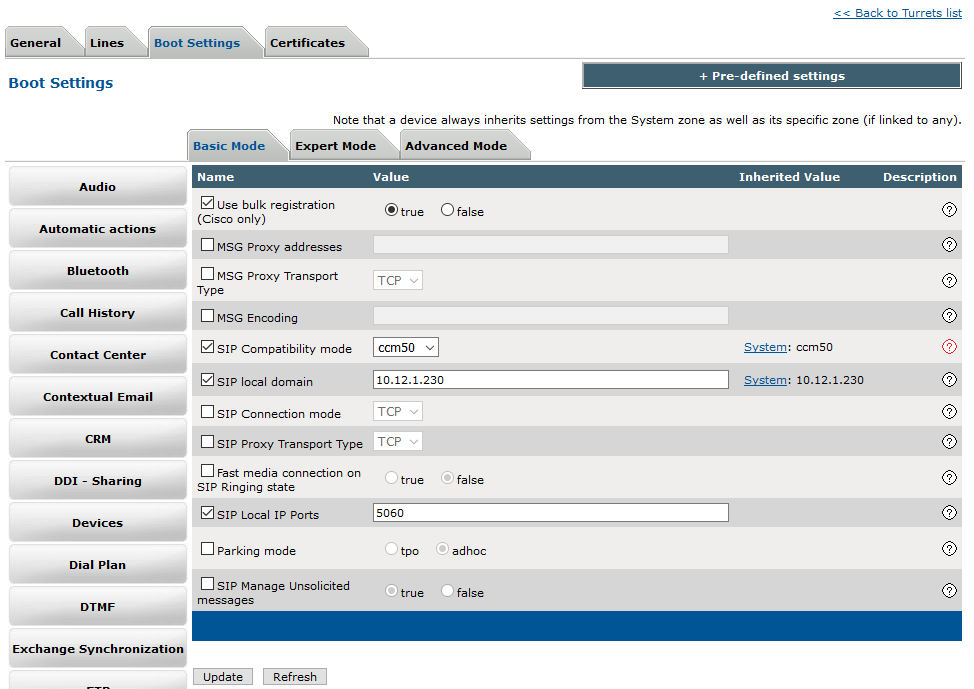The image size is (974, 689).
Task: Open Contact Center settings category
Action: (98, 355)
